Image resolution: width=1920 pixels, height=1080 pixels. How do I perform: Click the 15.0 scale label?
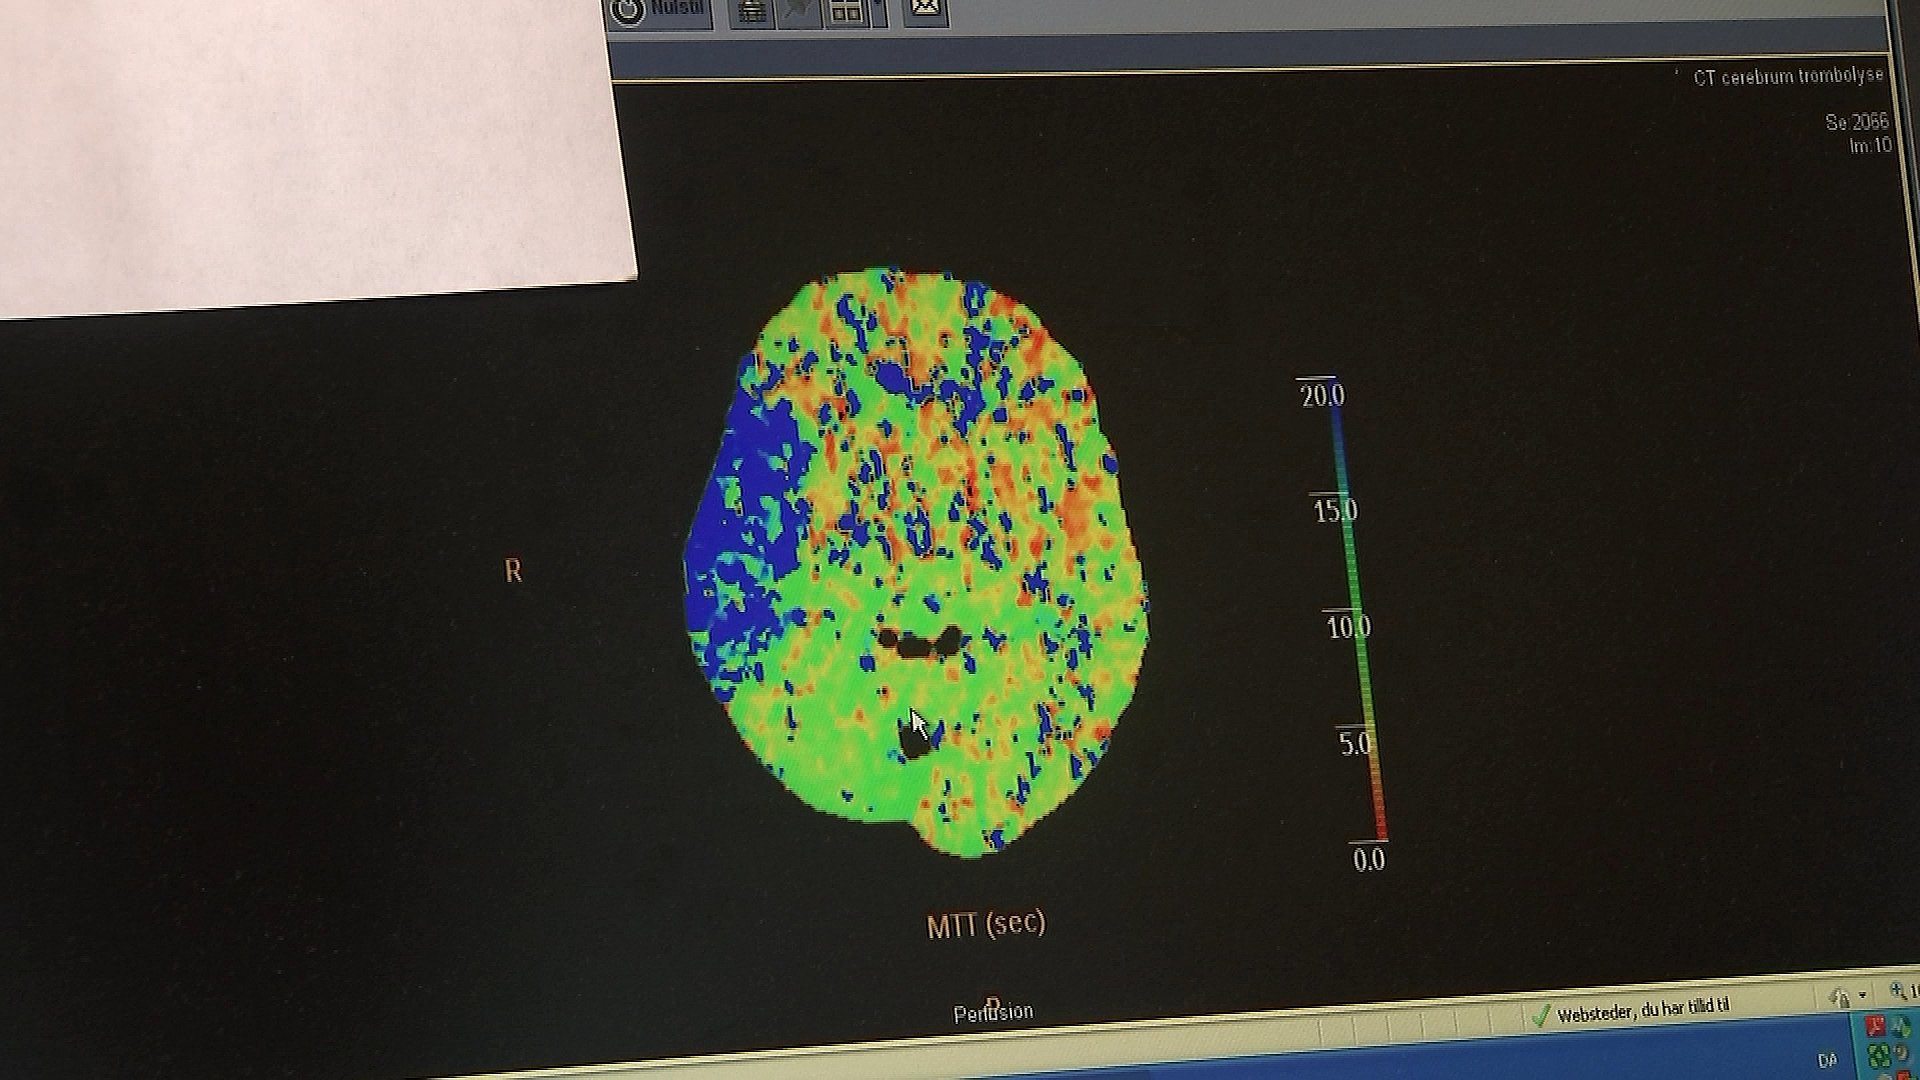1335,511
